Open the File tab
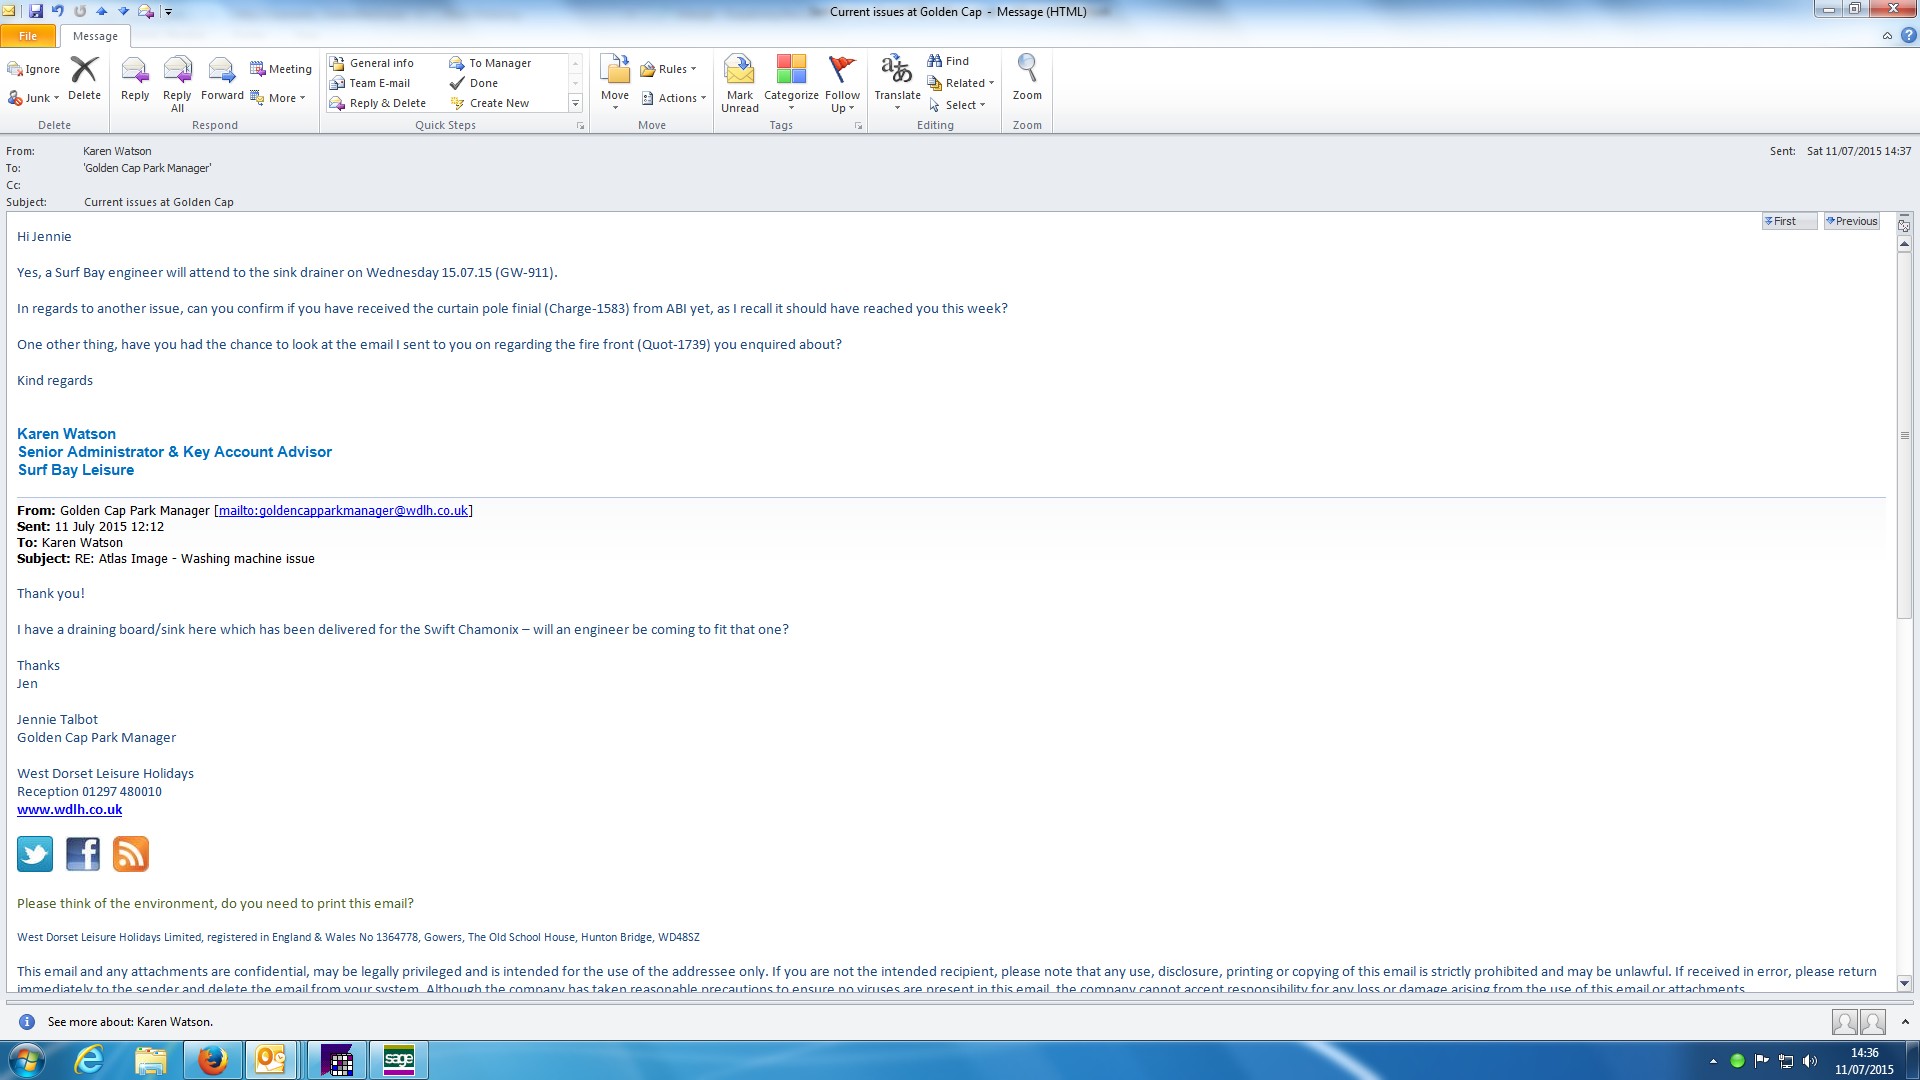 pos(28,36)
